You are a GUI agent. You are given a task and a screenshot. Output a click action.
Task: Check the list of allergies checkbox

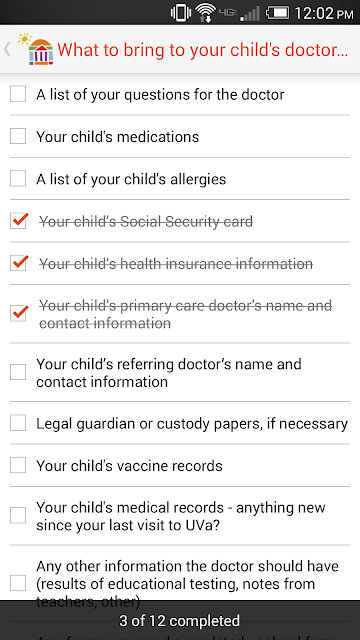point(18,179)
